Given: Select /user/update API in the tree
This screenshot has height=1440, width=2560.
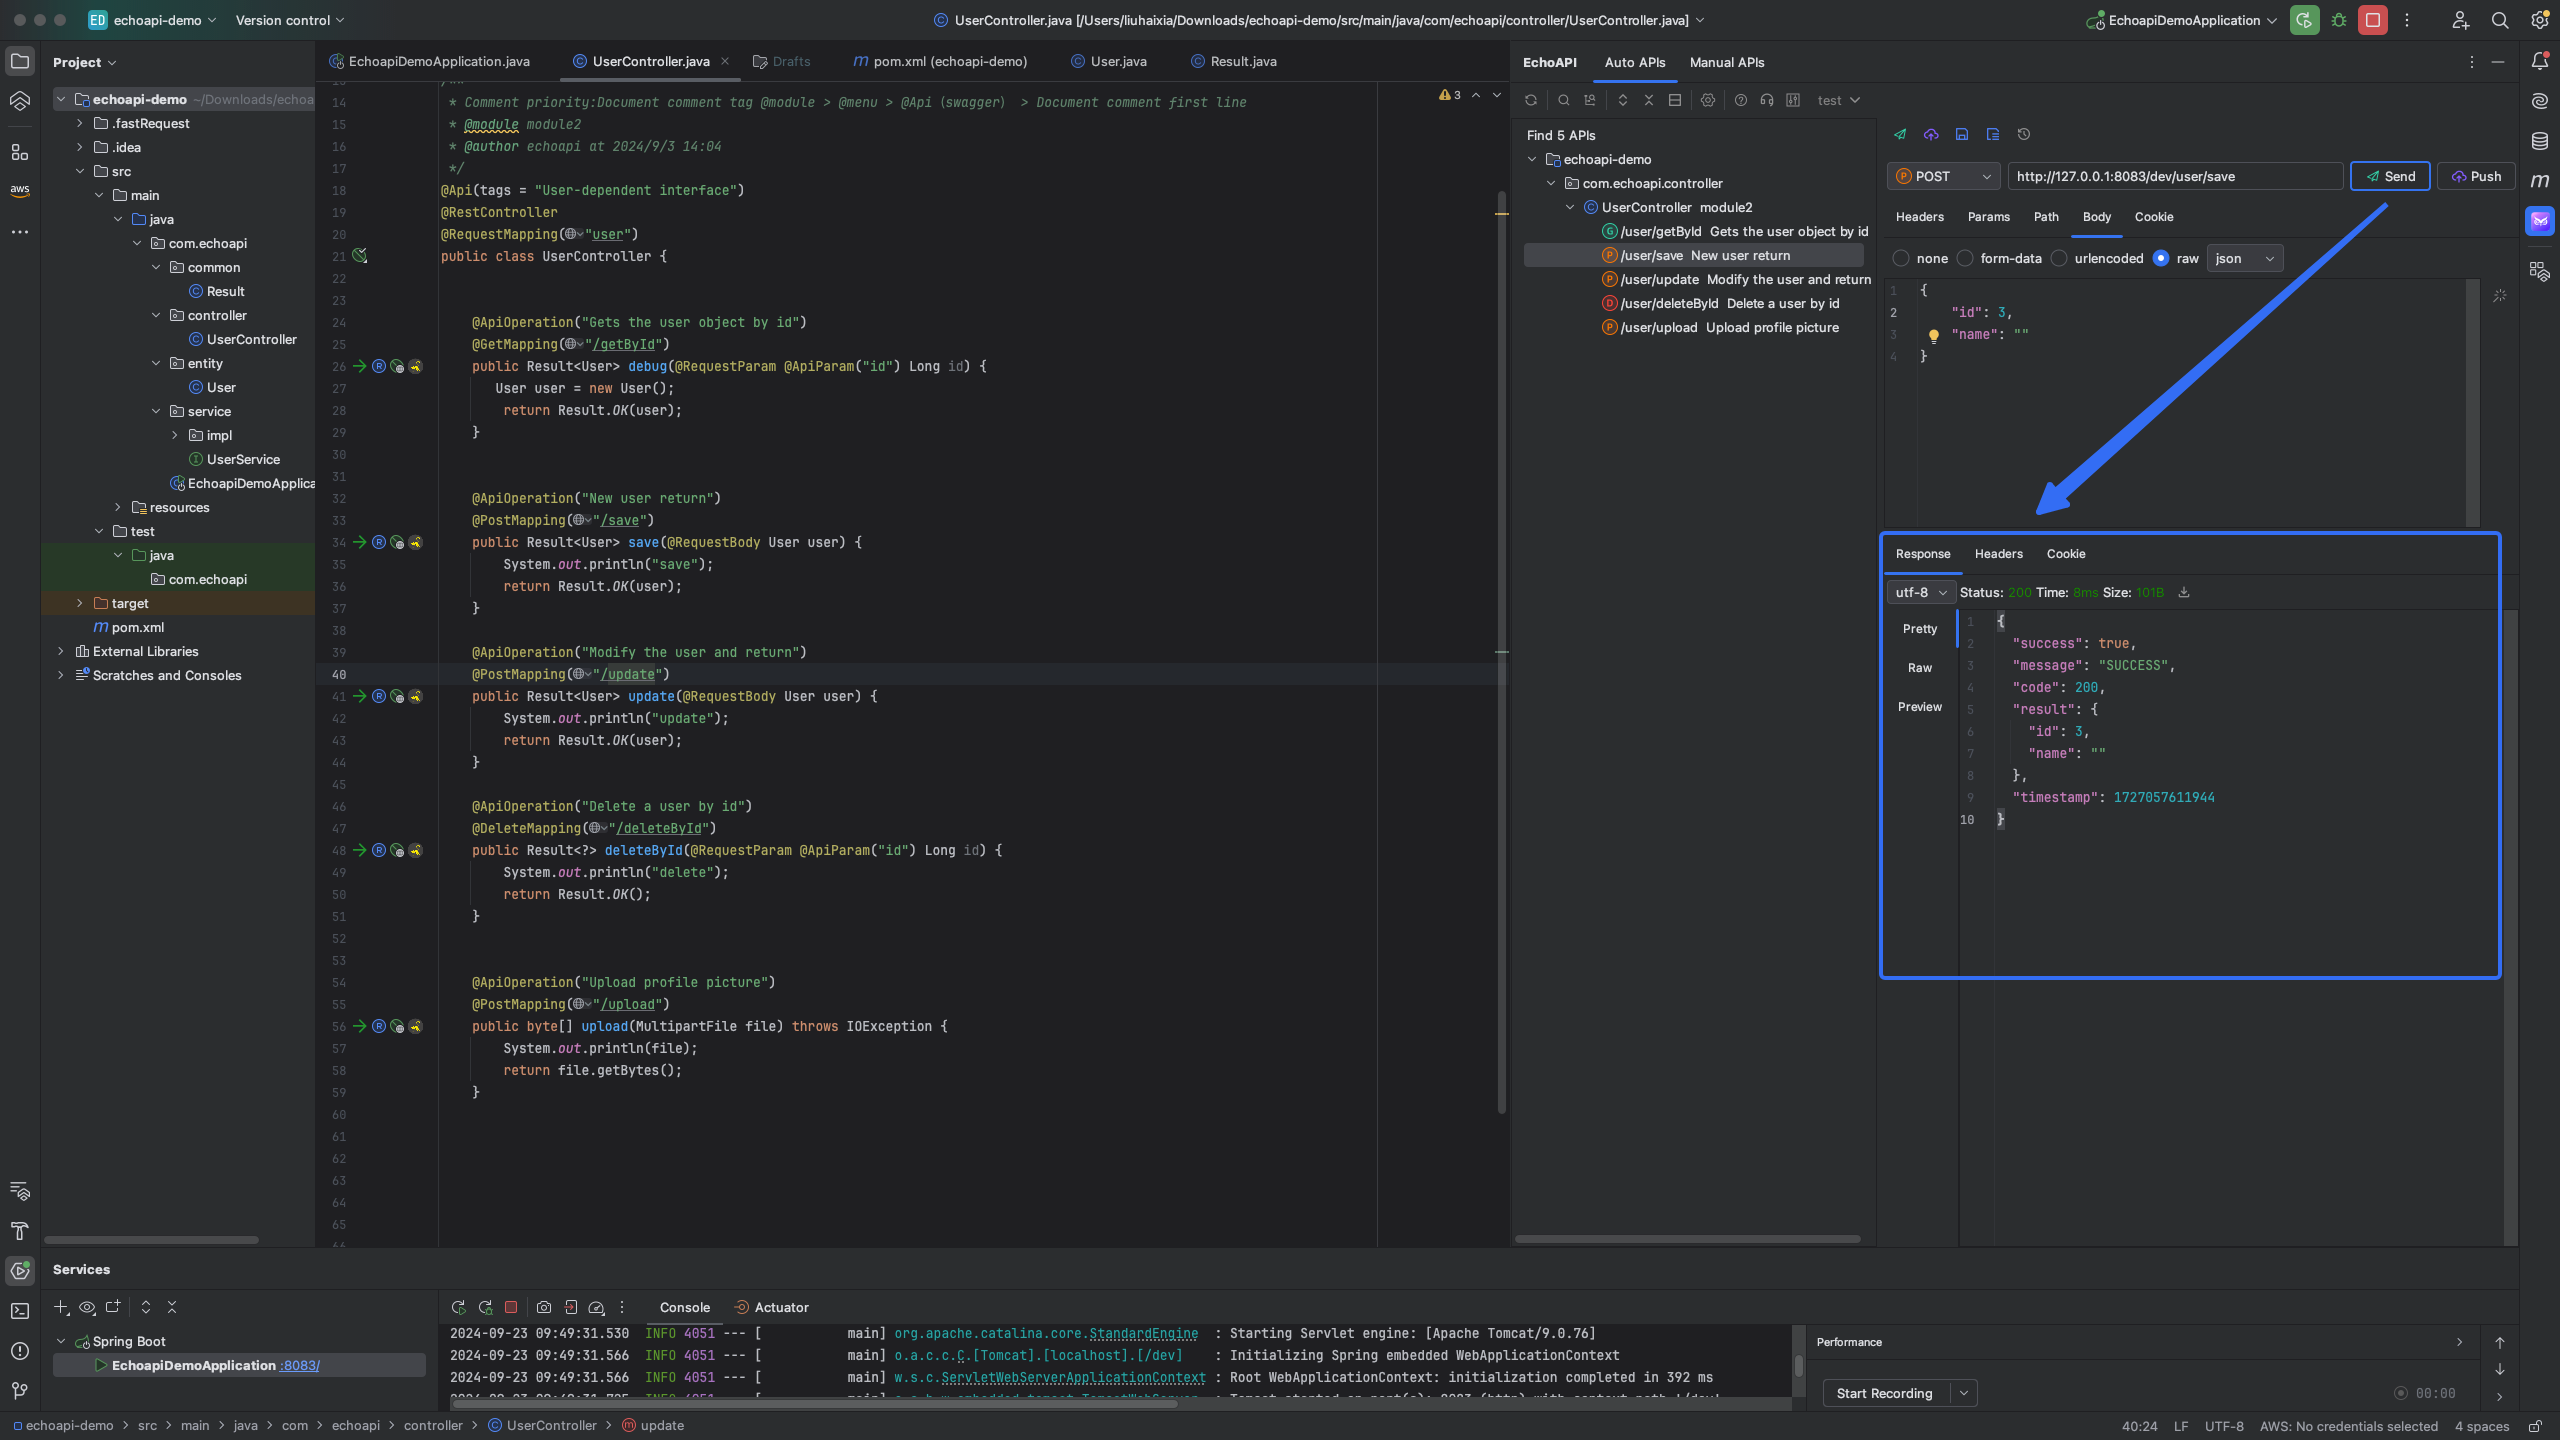Looking at the screenshot, I should (x=1737, y=279).
